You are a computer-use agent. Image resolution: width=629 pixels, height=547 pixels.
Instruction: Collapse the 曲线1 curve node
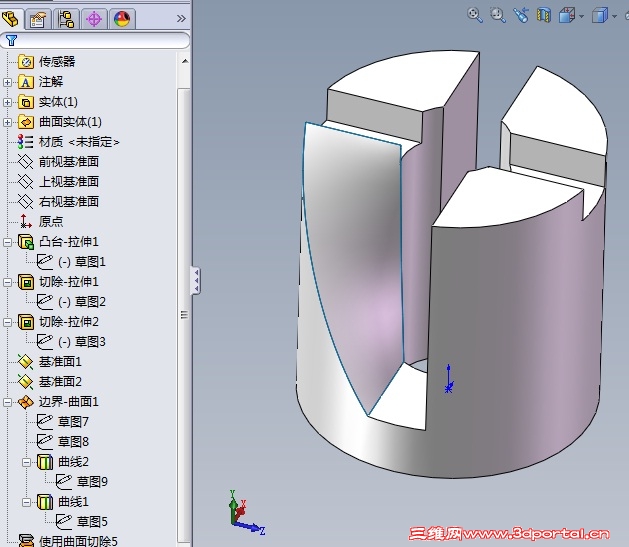26,502
